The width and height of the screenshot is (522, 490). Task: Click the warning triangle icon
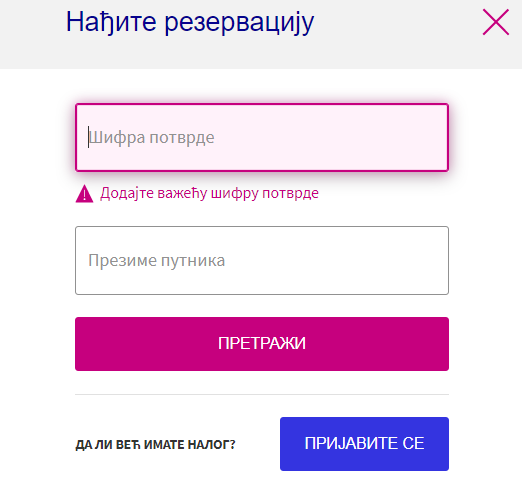pyautogui.click(x=84, y=193)
